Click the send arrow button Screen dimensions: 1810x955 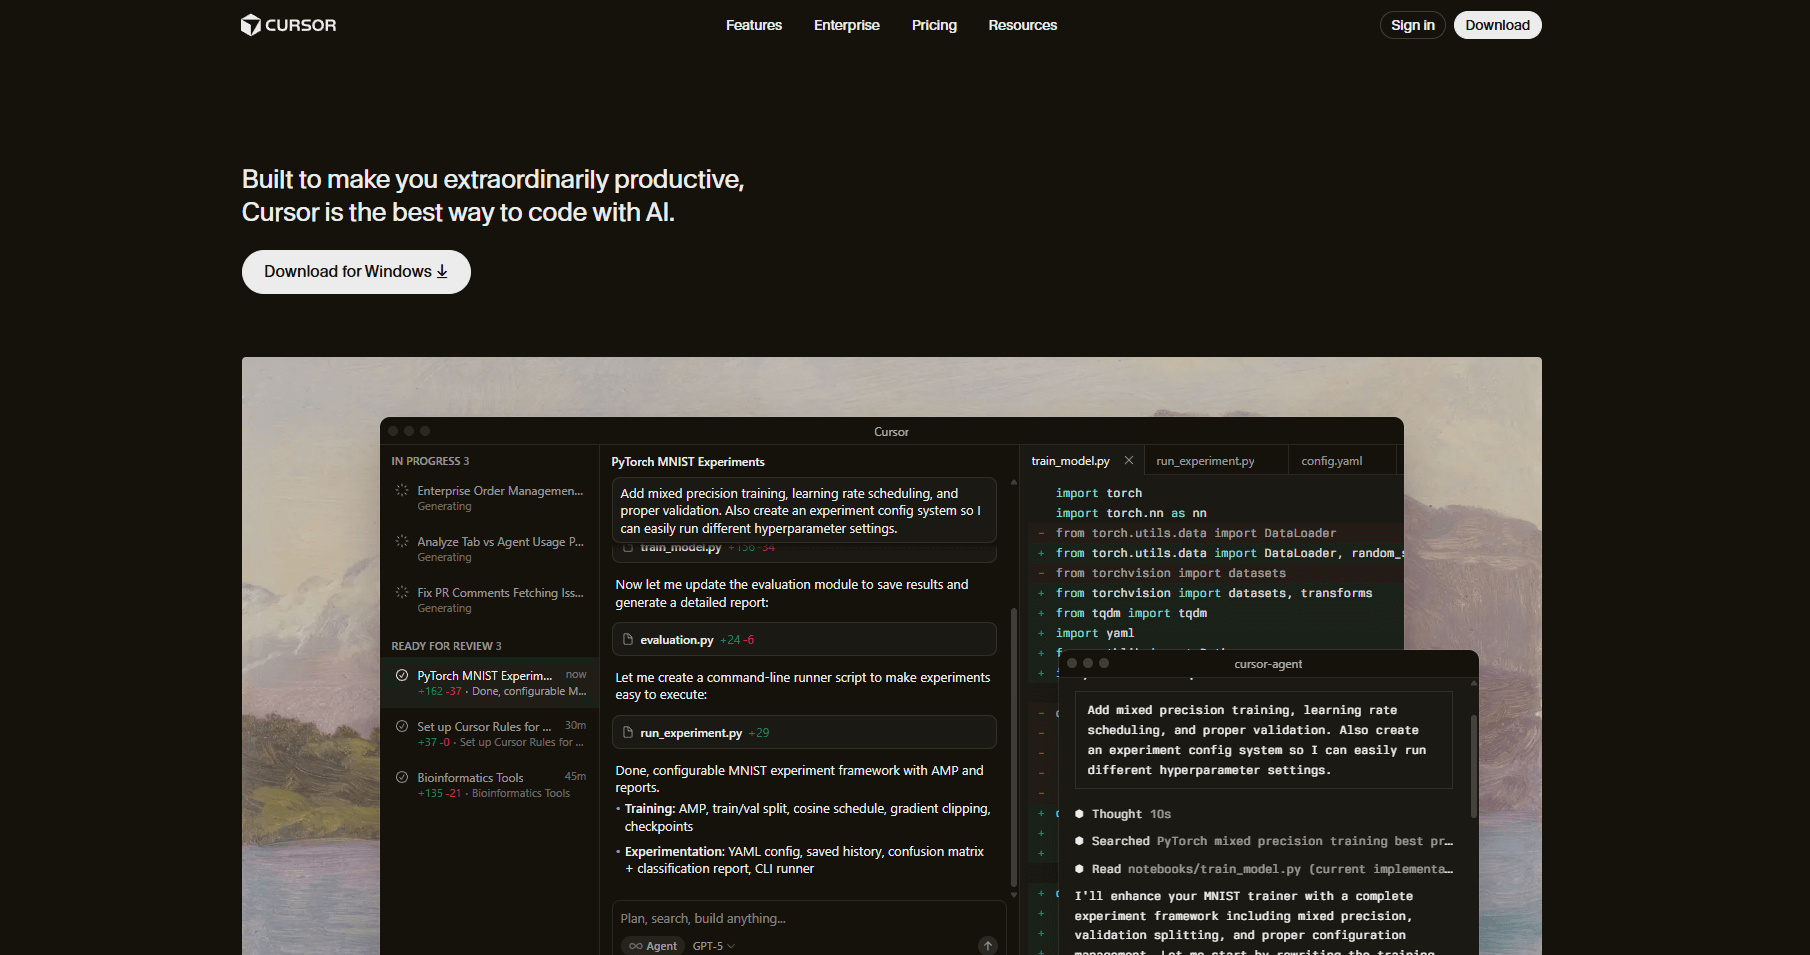(x=988, y=946)
